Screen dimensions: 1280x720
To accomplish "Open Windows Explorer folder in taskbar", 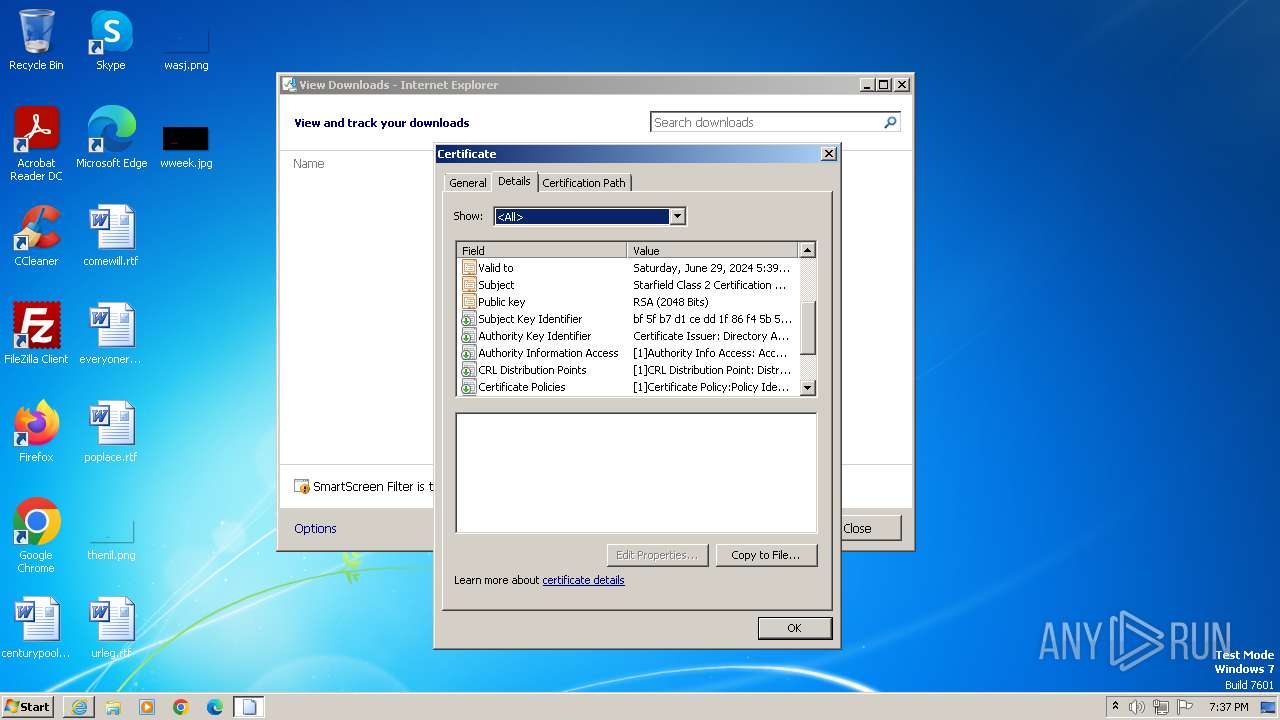I will click(x=113, y=707).
